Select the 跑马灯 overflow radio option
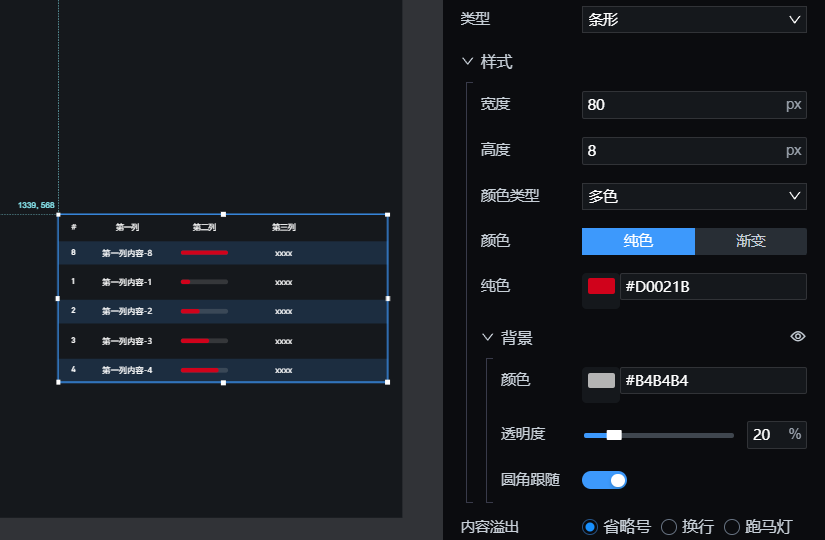This screenshot has height=540, width=825. [x=732, y=527]
